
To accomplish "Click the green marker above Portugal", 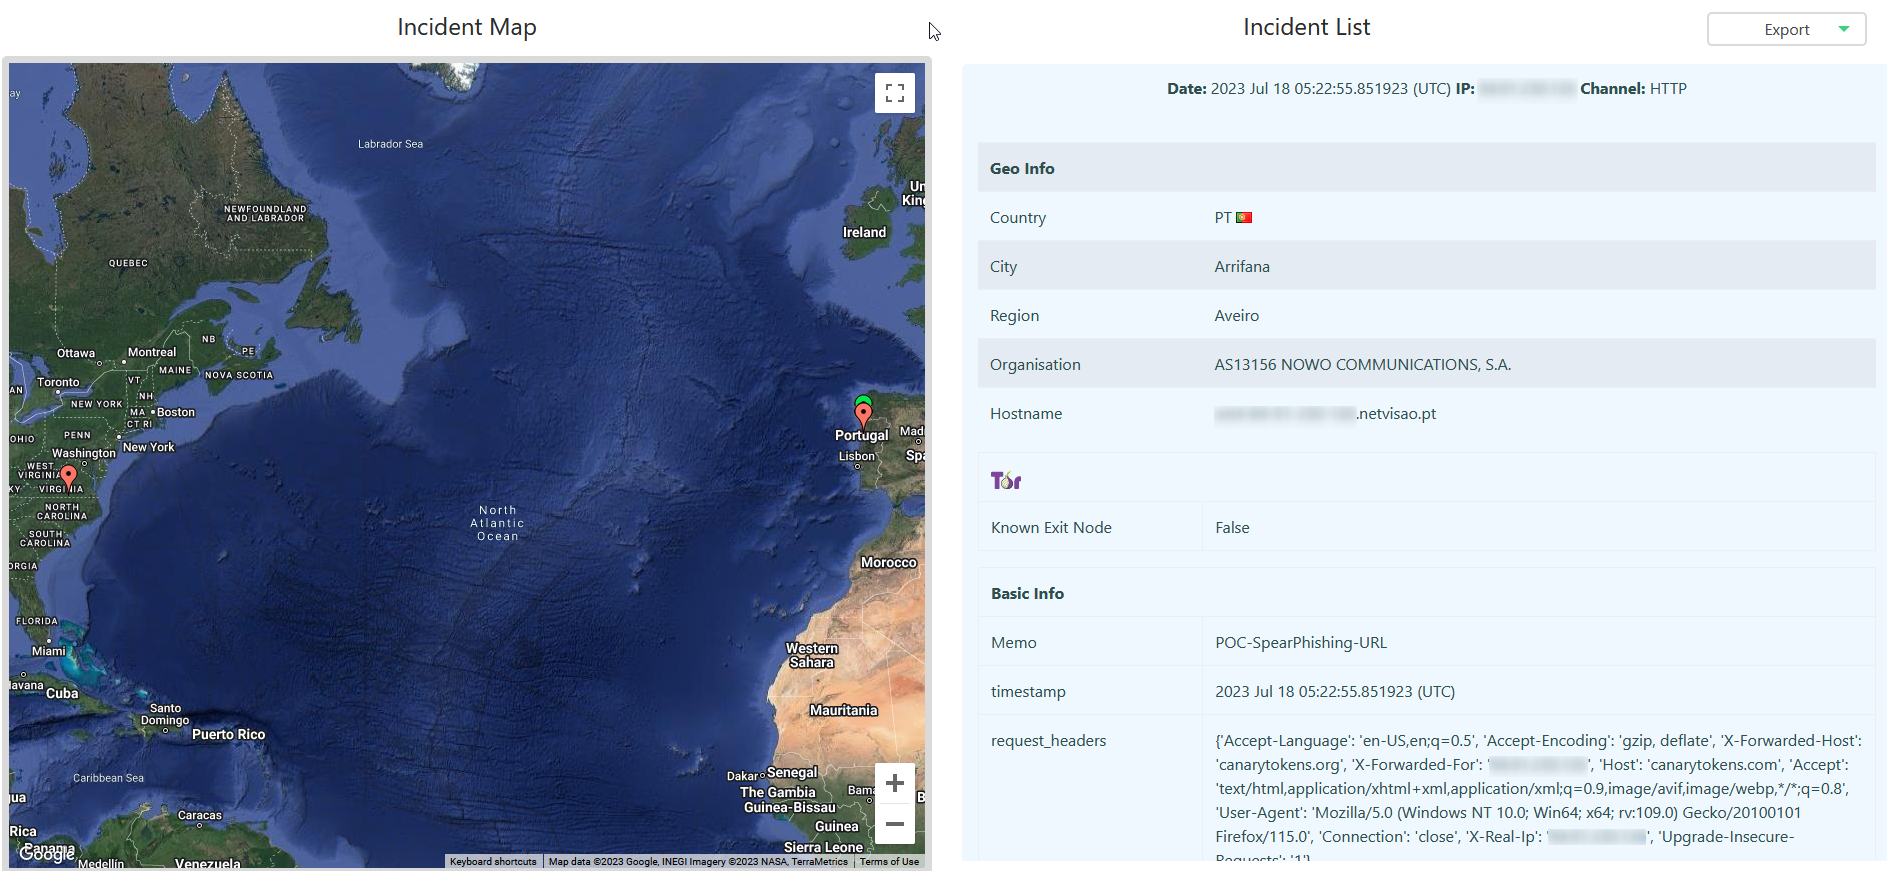I will coord(863,400).
